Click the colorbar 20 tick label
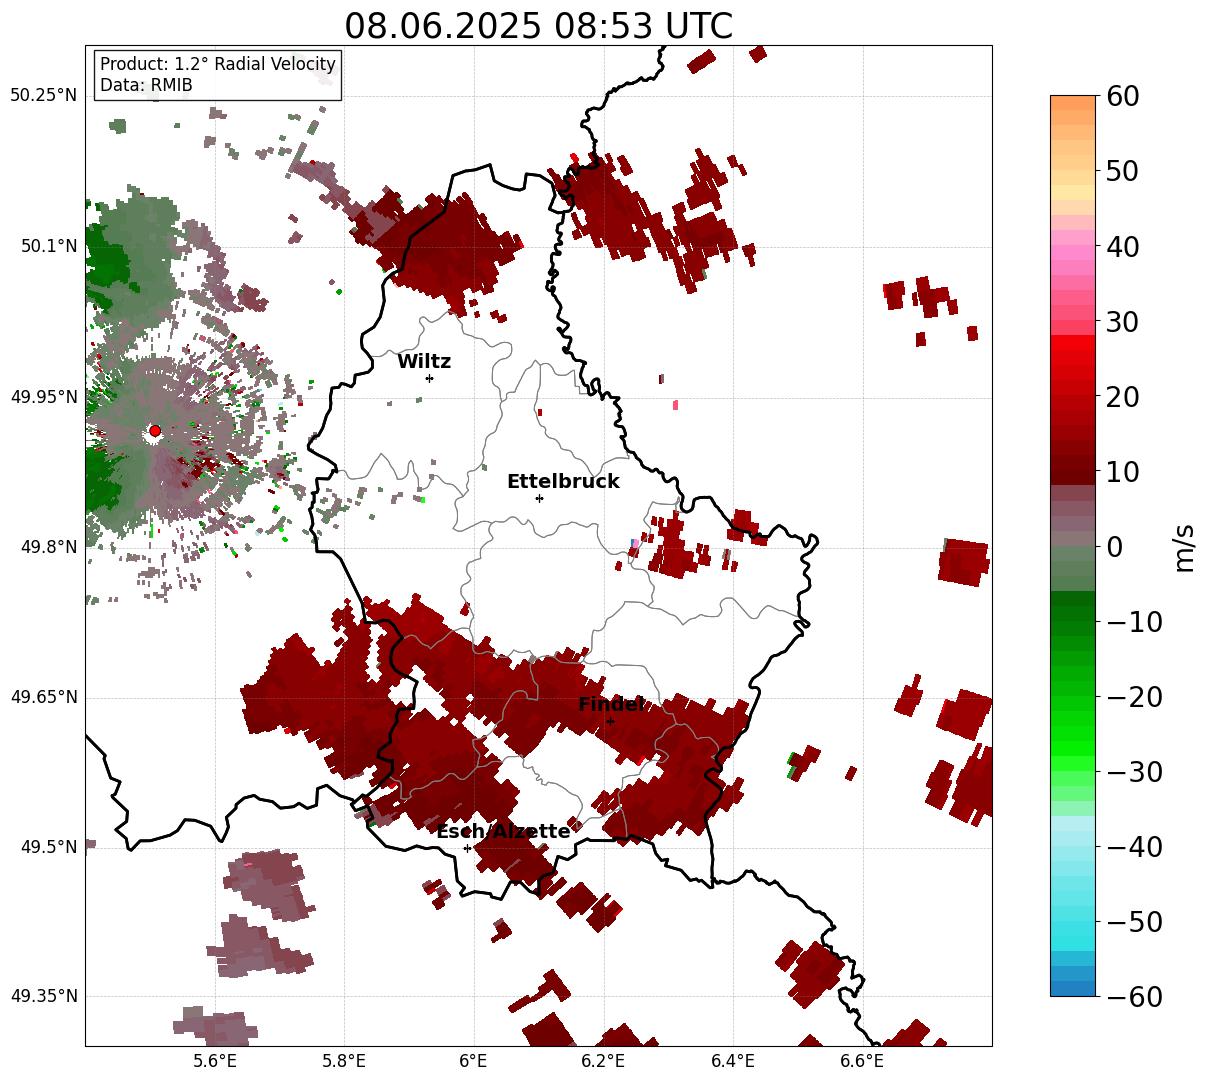The width and height of the screenshot is (1207, 1081). [x=1122, y=396]
